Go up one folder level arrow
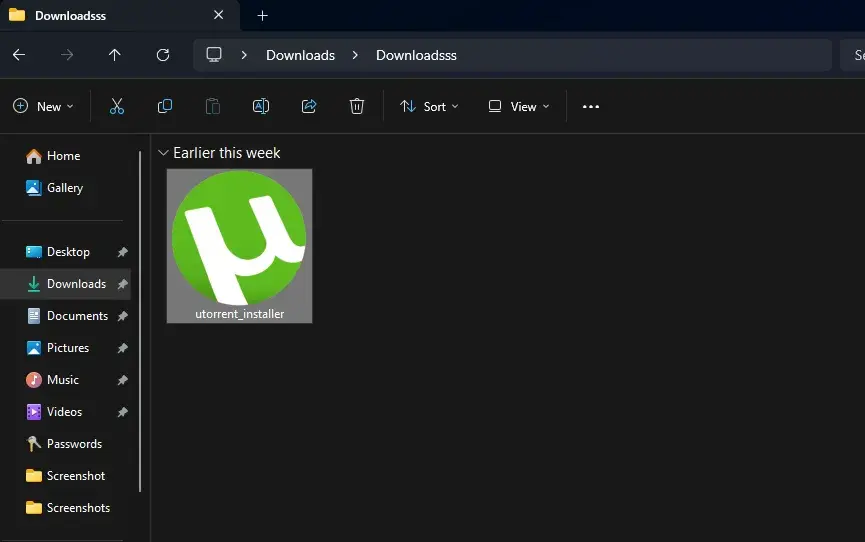The image size is (865, 542). (115, 55)
